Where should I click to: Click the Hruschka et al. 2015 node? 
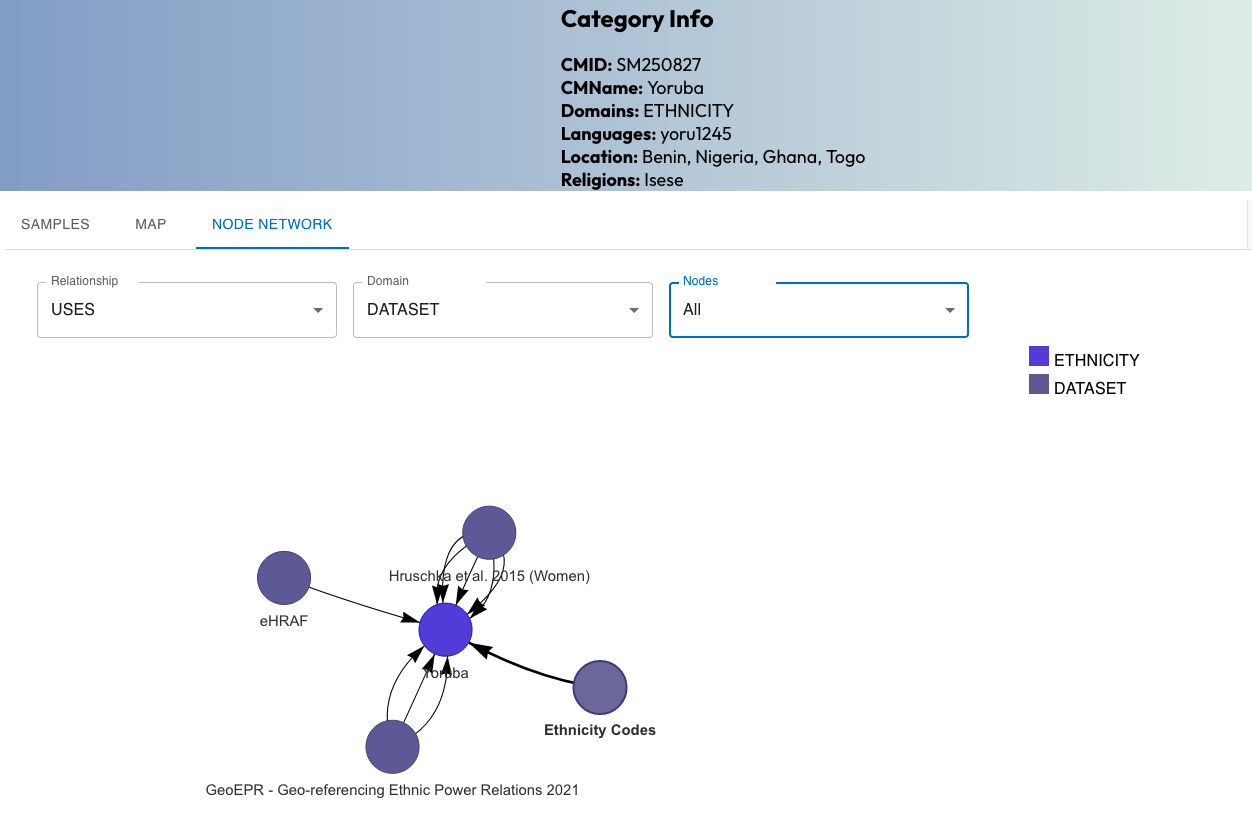click(489, 532)
